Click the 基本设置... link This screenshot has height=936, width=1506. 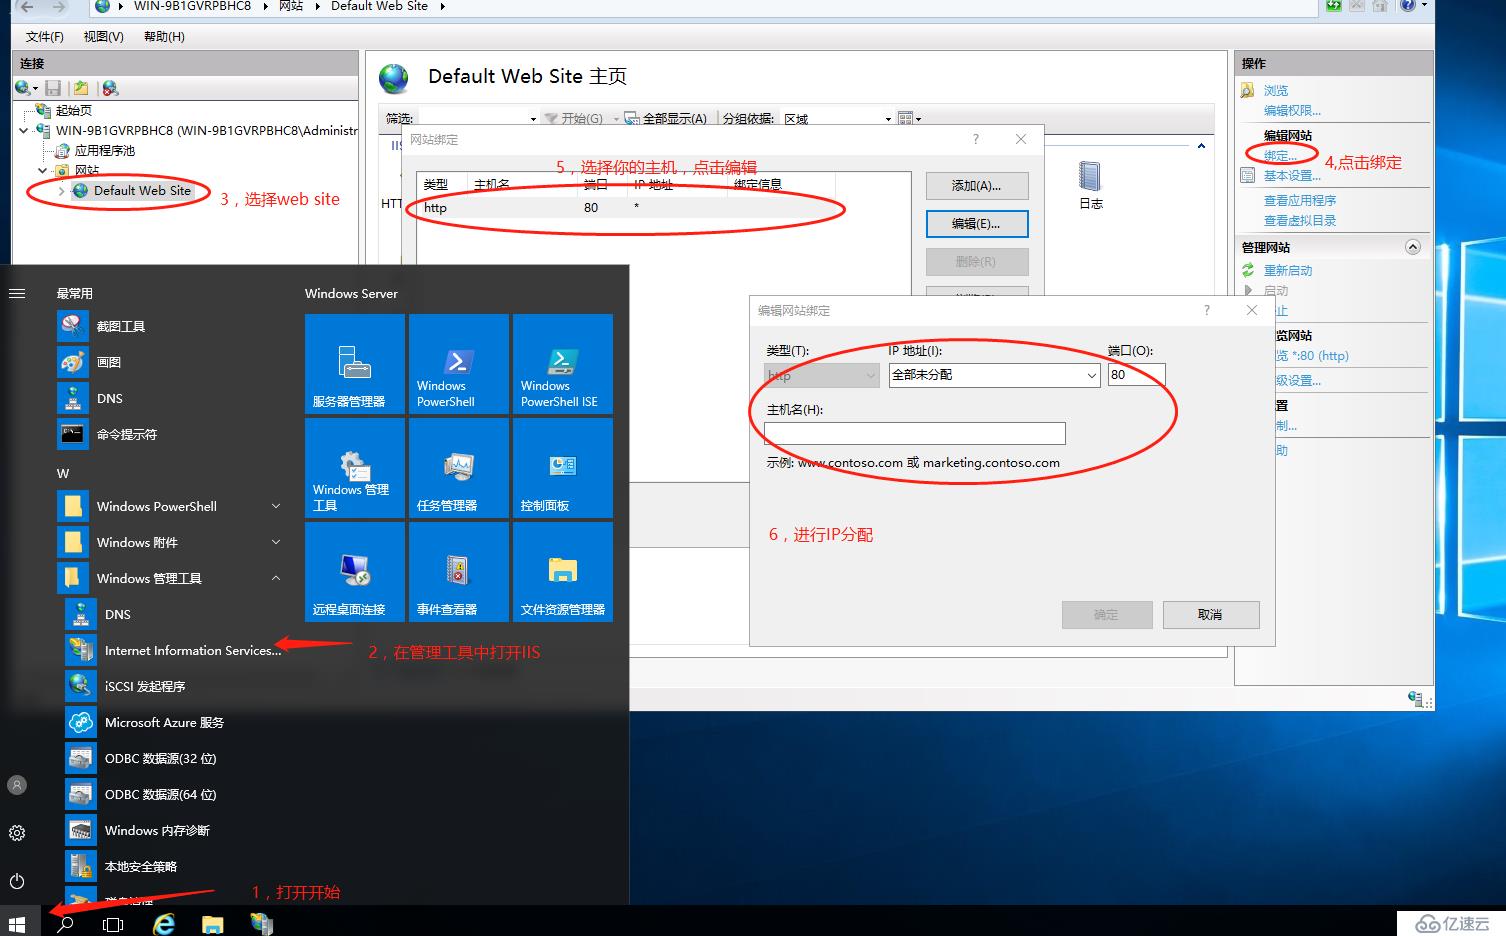(x=1292, y=175)
